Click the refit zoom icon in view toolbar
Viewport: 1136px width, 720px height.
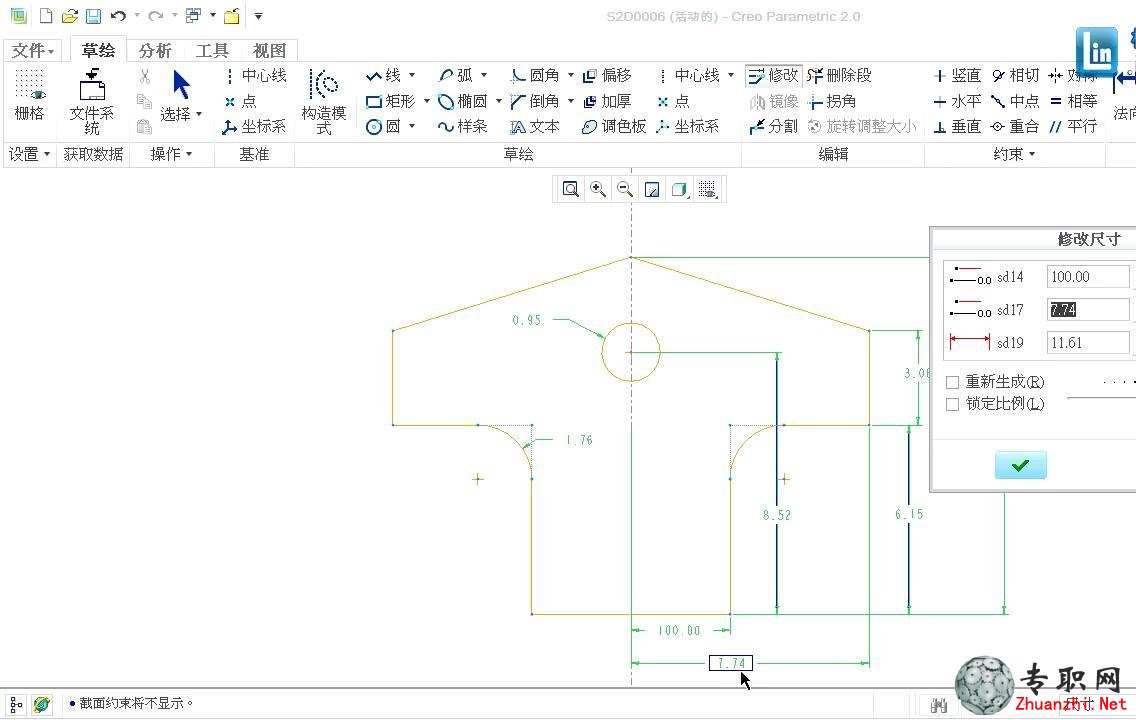571,190
